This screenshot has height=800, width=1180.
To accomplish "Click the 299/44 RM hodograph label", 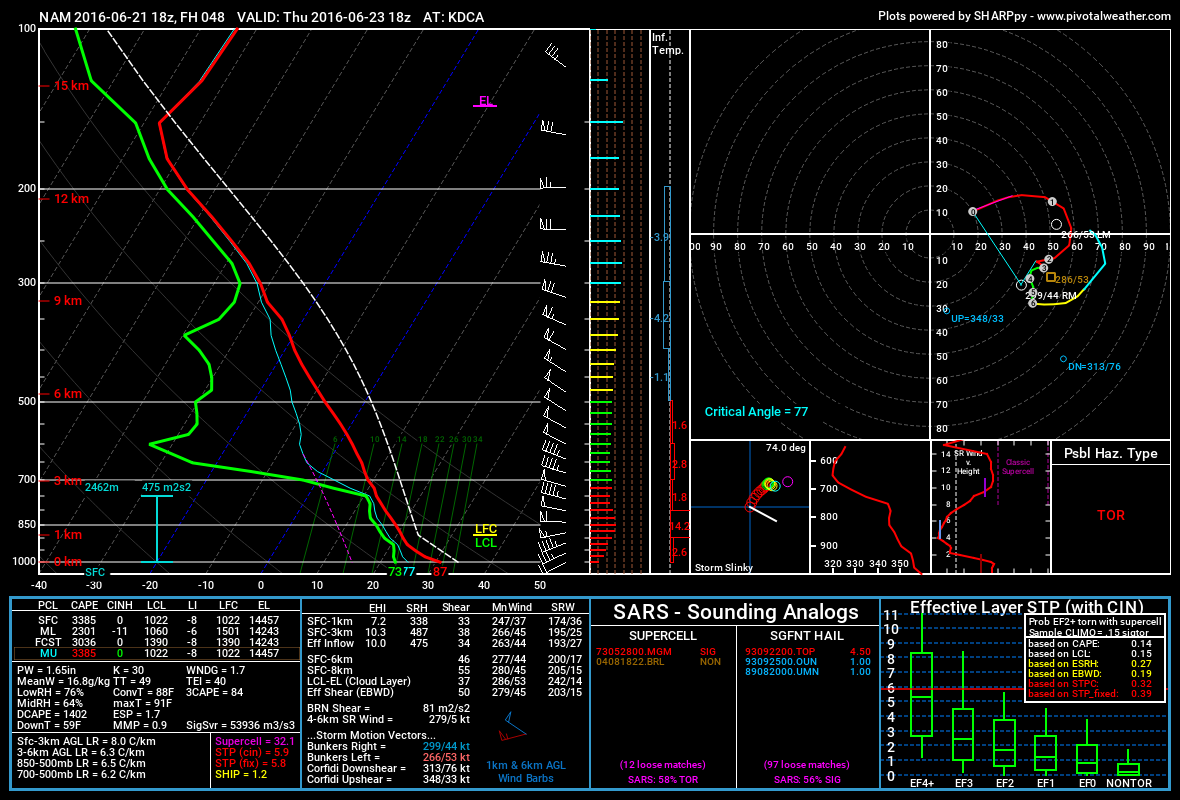I will pos(1051,296).
